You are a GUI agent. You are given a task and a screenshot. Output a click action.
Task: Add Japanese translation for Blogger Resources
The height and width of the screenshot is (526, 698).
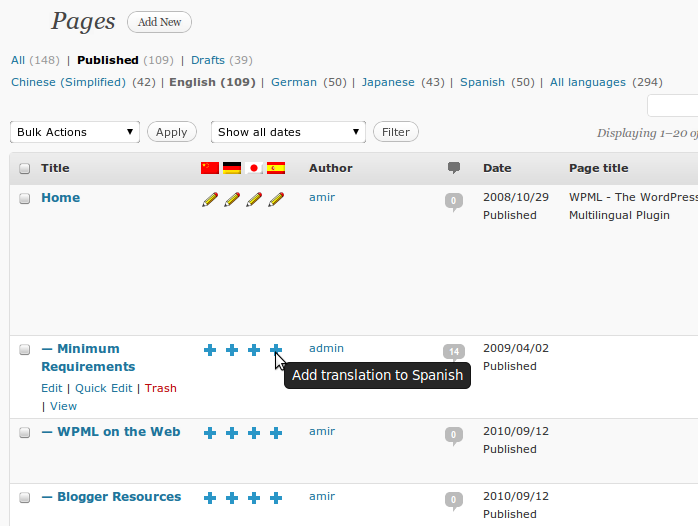(254, 497)
